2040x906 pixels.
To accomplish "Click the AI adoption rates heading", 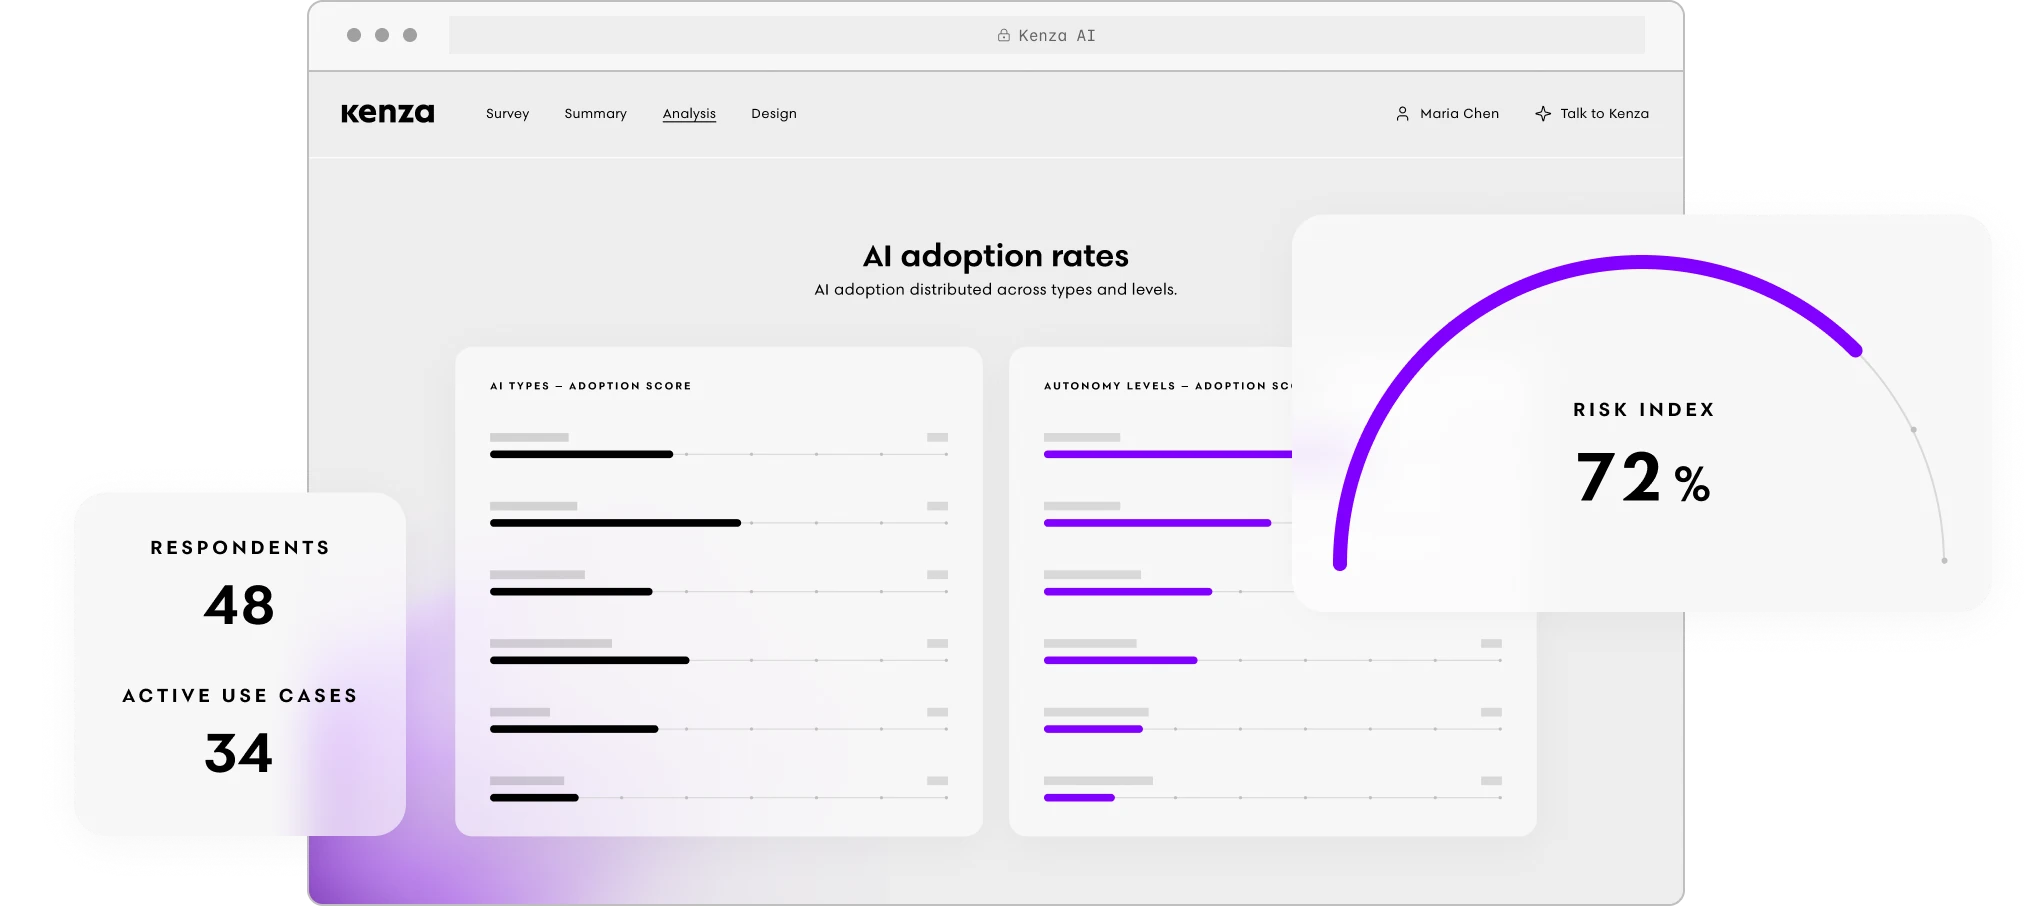I will point(995,256).
